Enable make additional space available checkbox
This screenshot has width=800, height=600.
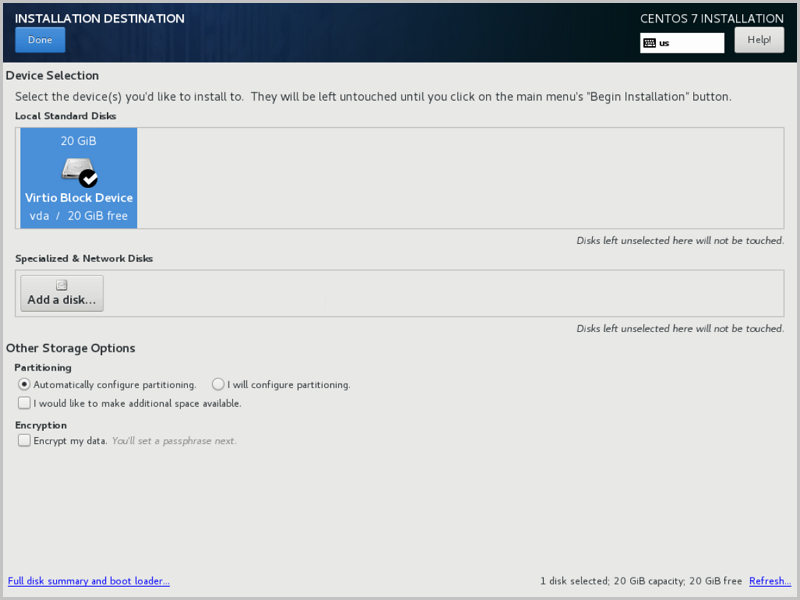[x=24, y=403]
